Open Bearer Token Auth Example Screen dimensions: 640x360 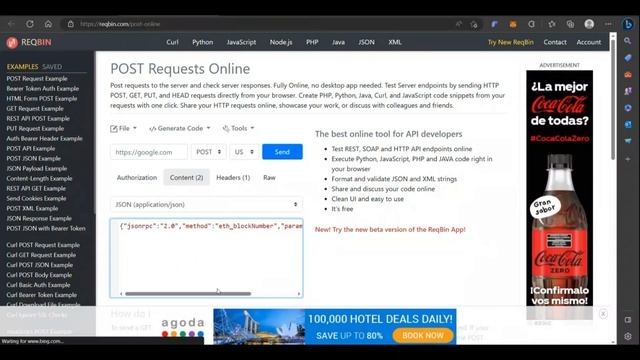(42, 88)
